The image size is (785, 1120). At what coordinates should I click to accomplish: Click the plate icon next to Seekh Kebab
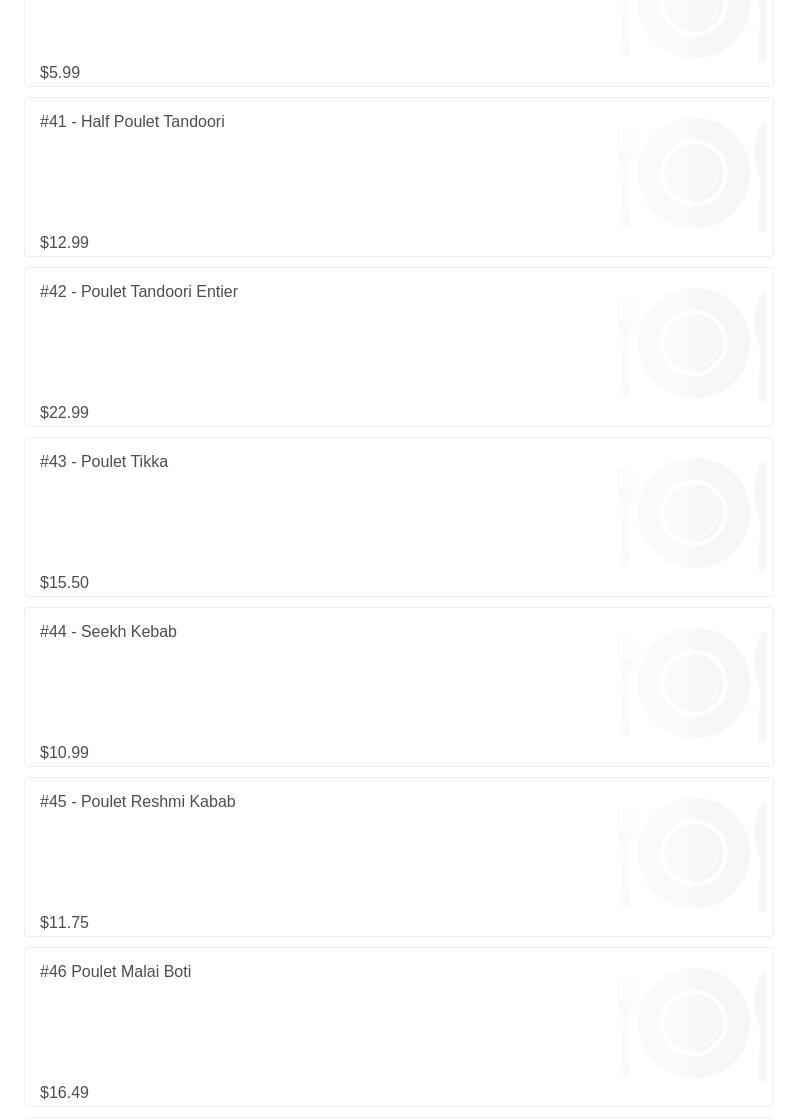693,683
